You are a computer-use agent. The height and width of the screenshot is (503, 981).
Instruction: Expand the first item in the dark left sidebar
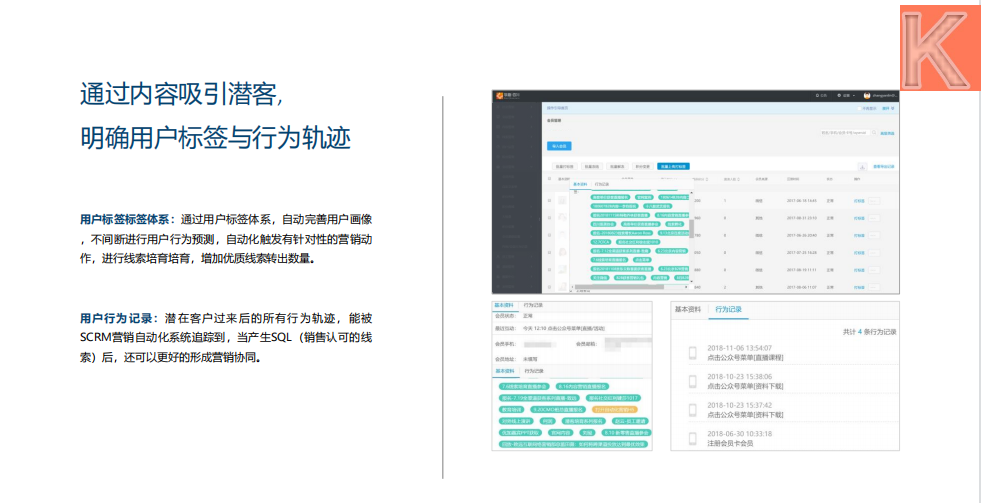[x=517, y=107]
